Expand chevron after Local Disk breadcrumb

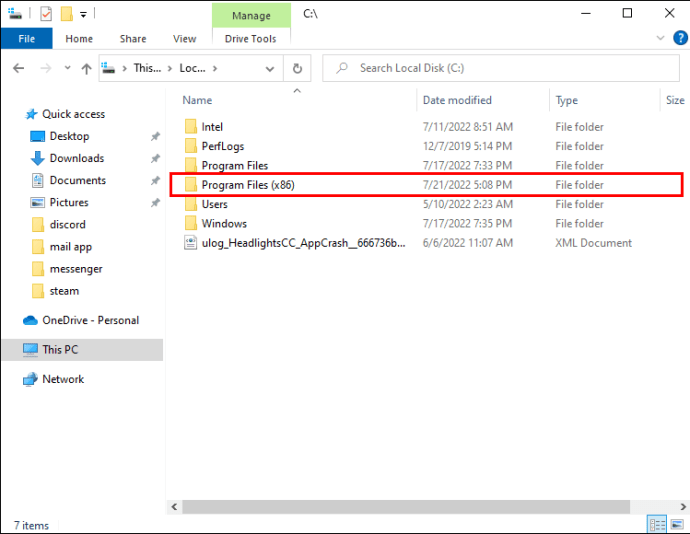[215, 68]
